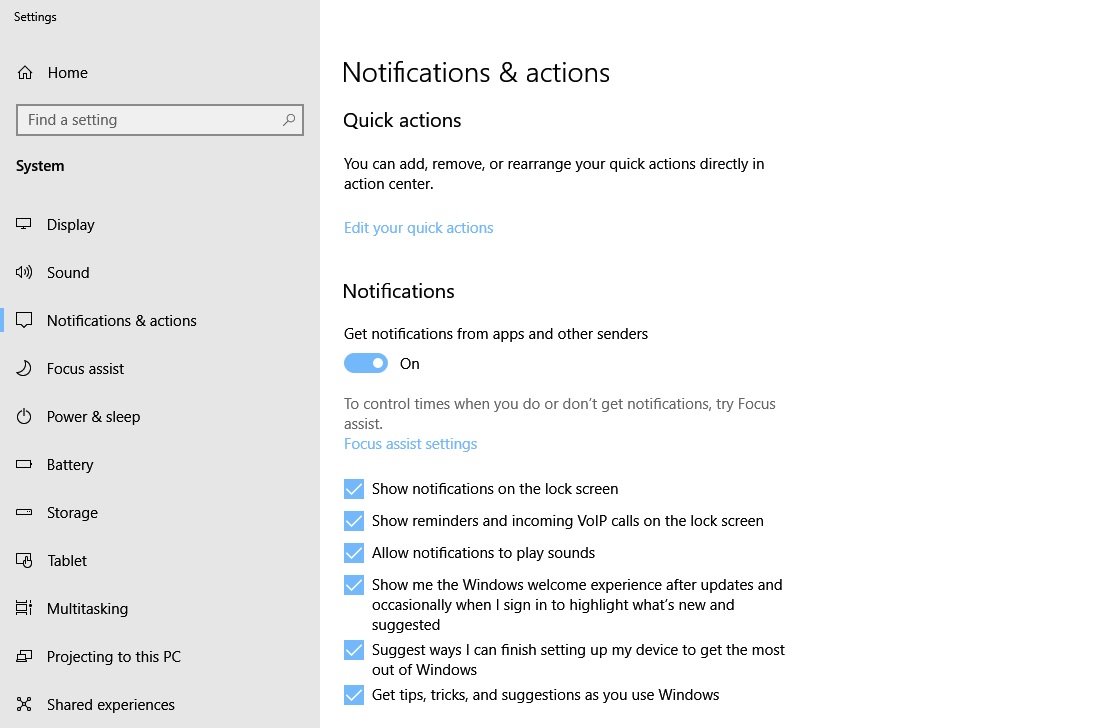The height and width of the screenshot is (728, 1118).
Task: Click the Display monitor icon
Action: pyautogui.click(x=25, y=224)
